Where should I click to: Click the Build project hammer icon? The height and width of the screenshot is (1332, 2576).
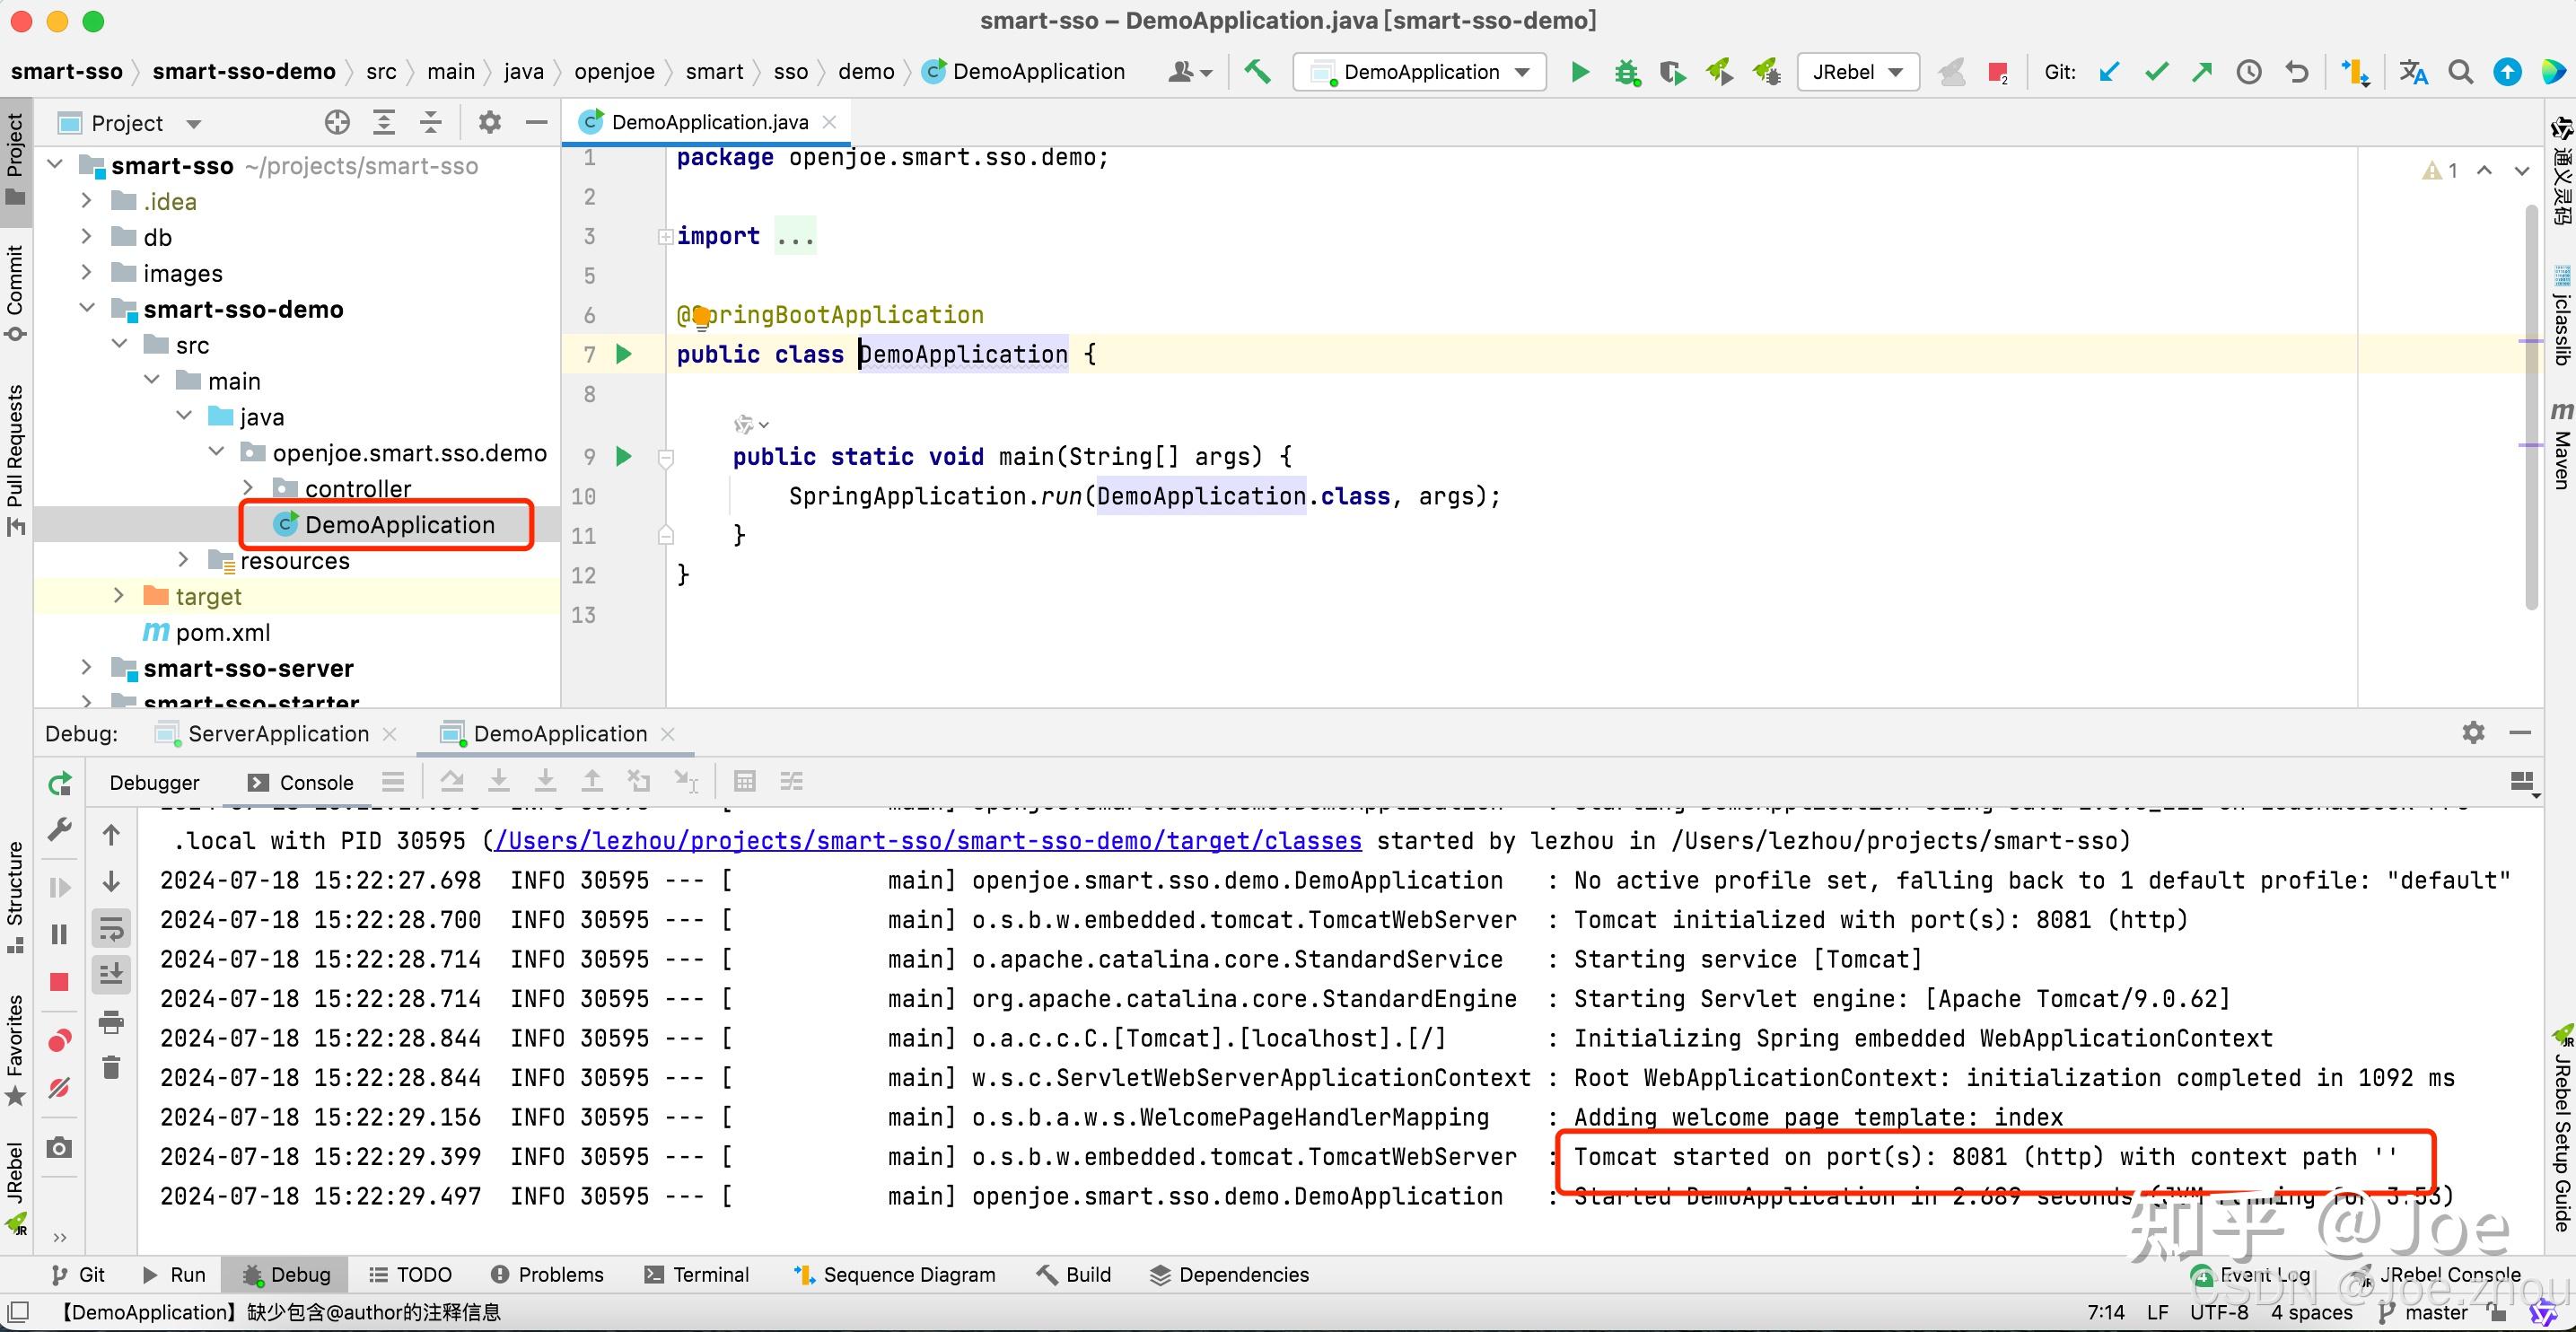click(1257, 71)
